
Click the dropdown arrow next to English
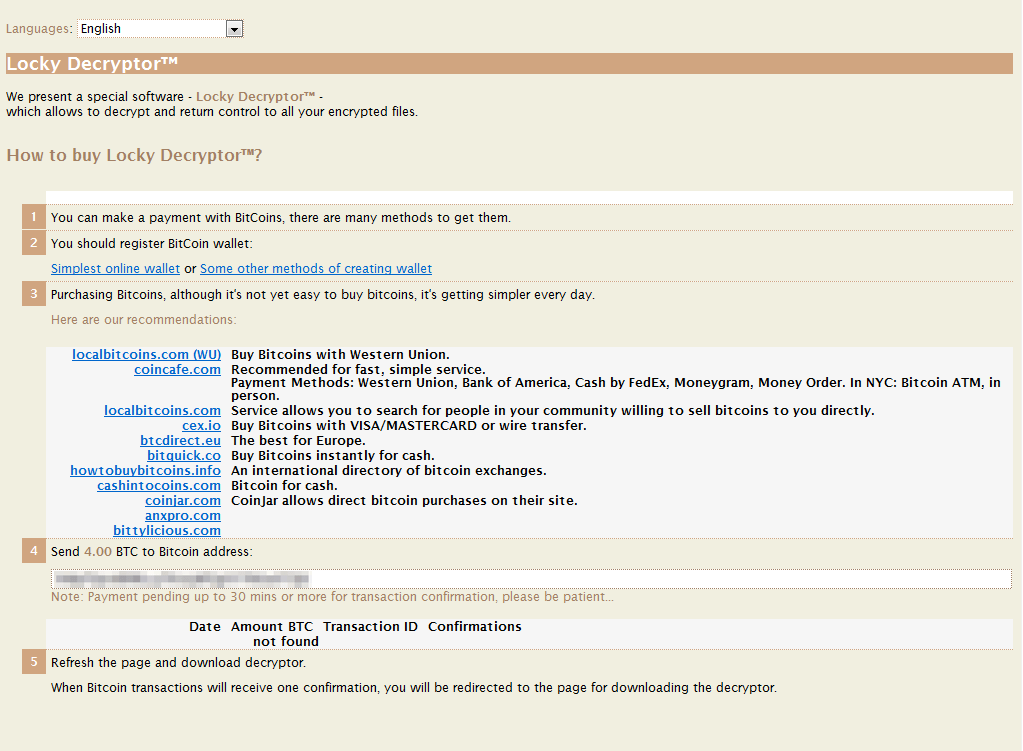tap(234, 29)
